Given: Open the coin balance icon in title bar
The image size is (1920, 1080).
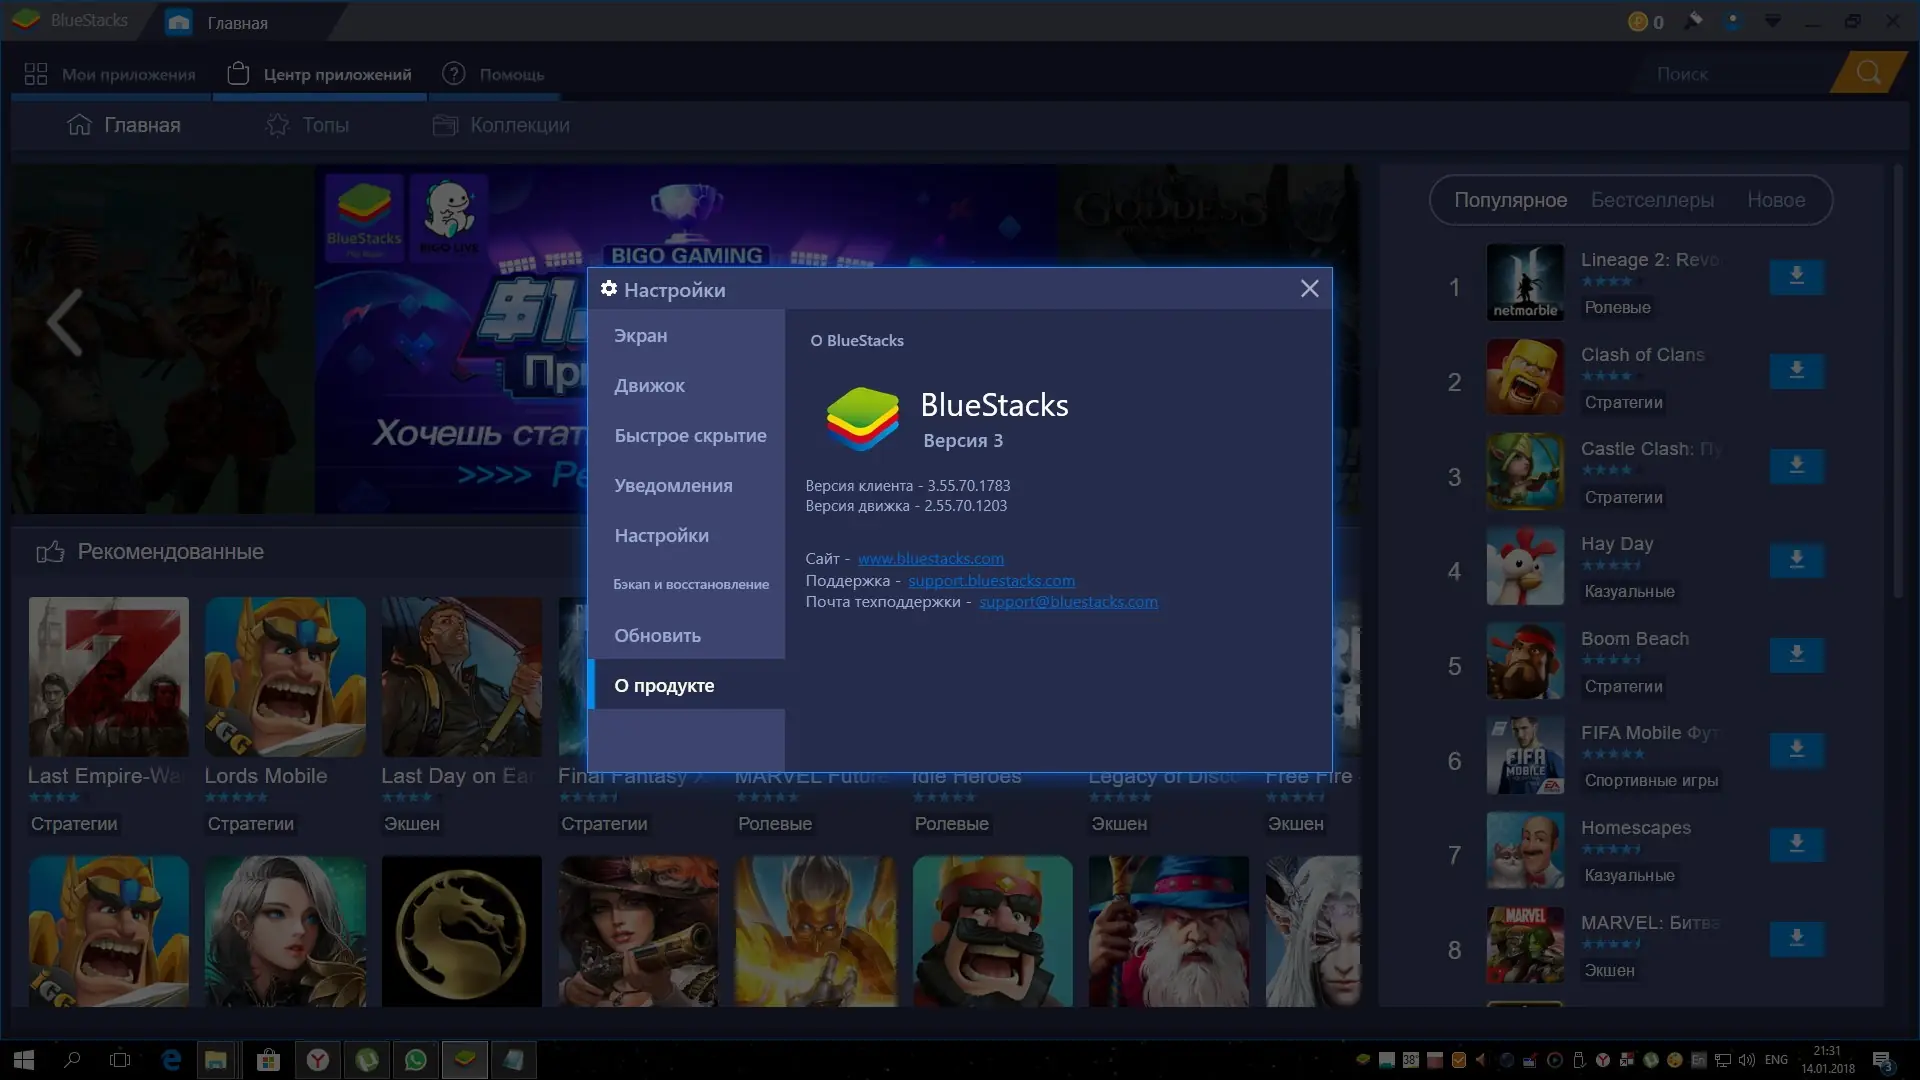Looking at the screenshot, I should 1638,21.
